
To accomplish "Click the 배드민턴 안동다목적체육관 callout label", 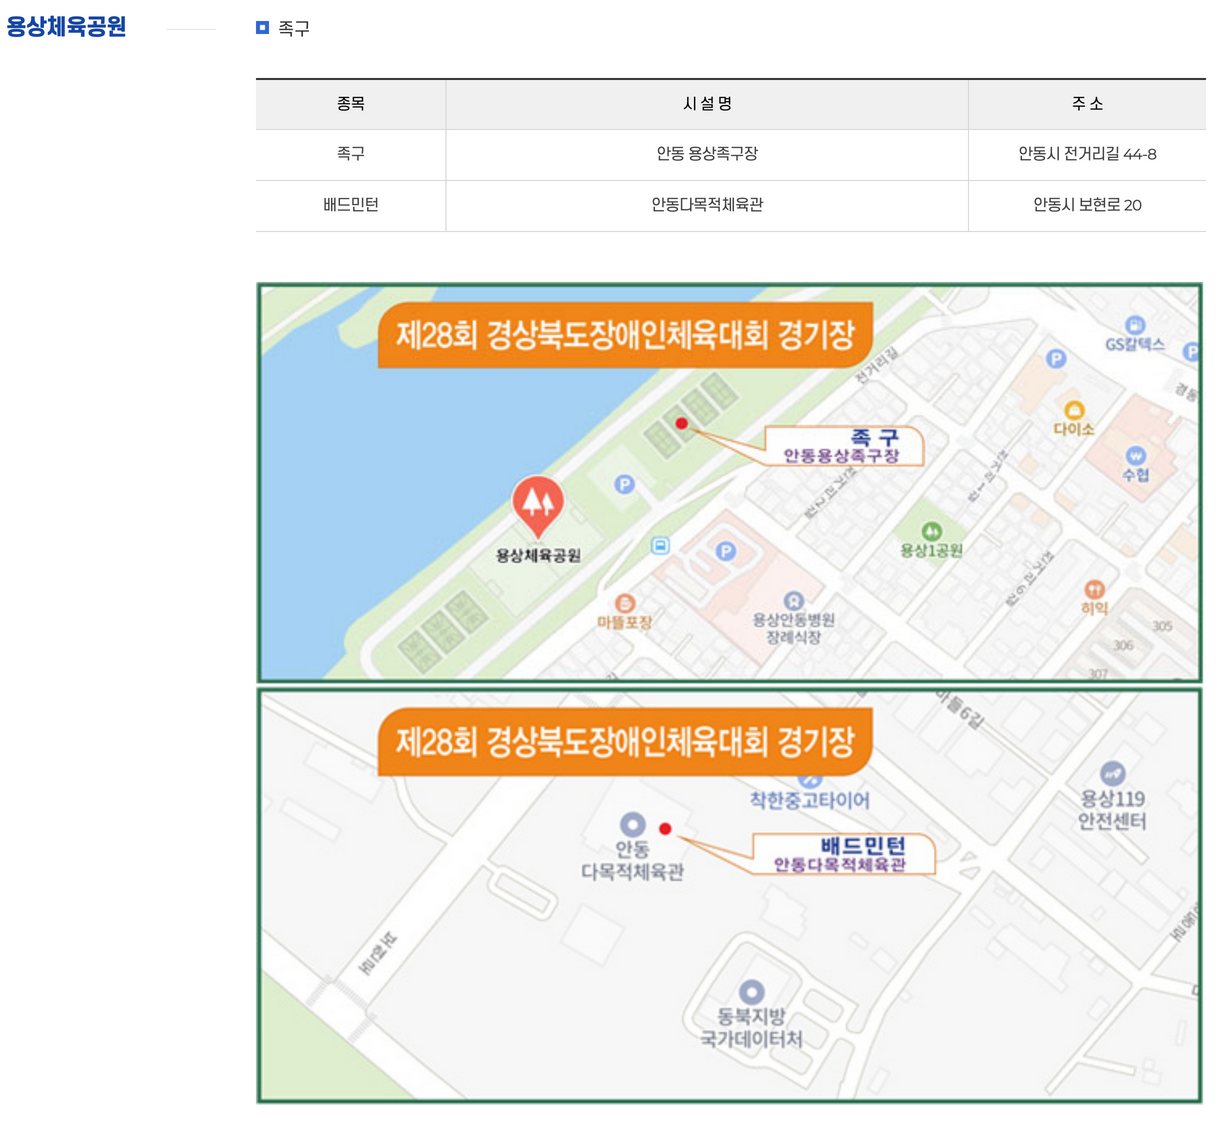I will point(843,855).
